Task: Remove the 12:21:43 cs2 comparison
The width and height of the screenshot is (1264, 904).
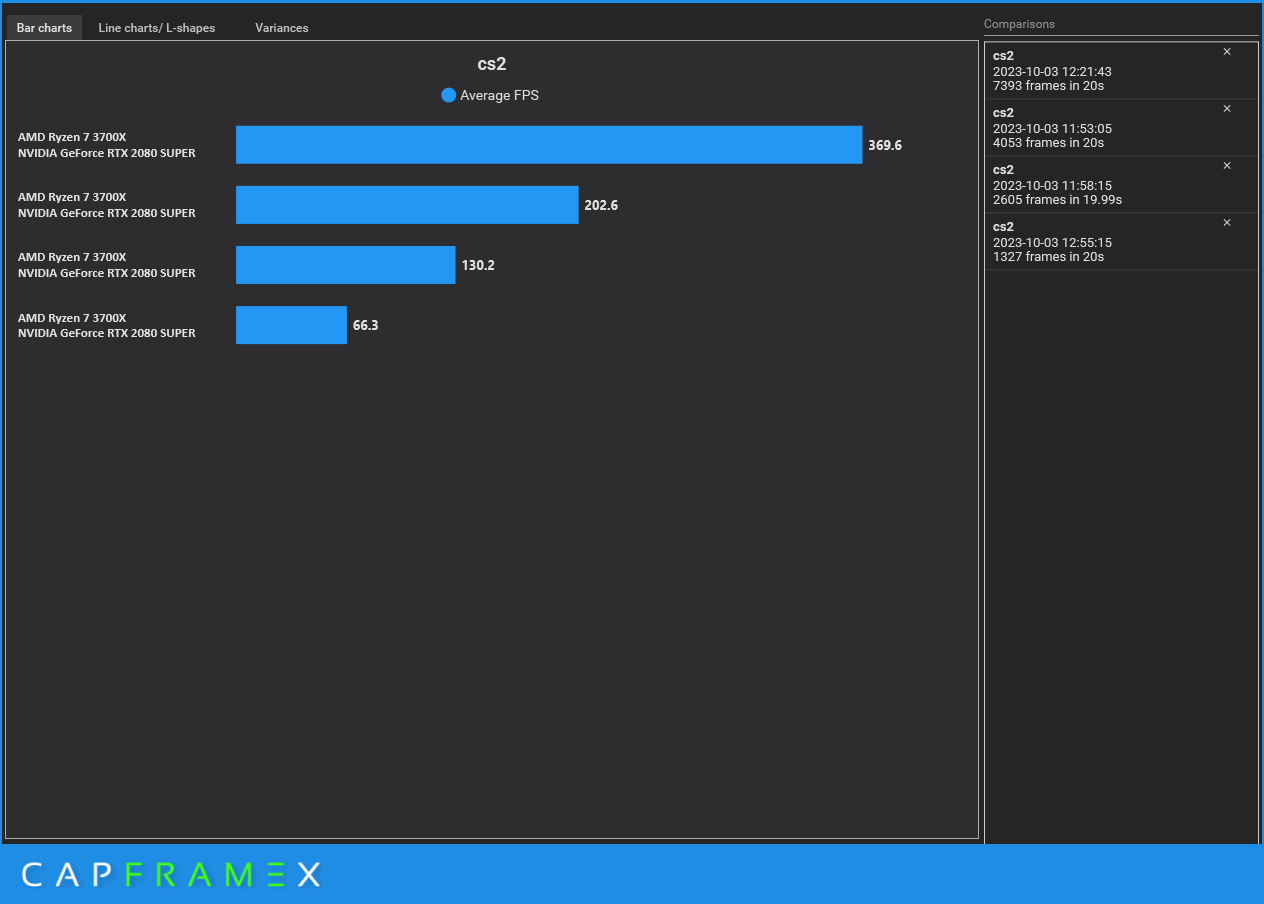Action: tap(1227, 51)
